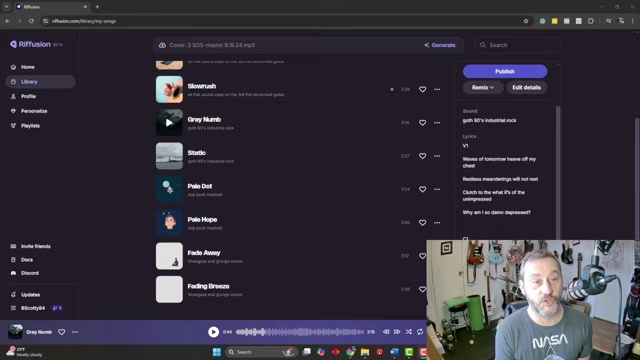Viewport: 640px width, 360px height.
Task: Click the Generate button
Action: 440,45
